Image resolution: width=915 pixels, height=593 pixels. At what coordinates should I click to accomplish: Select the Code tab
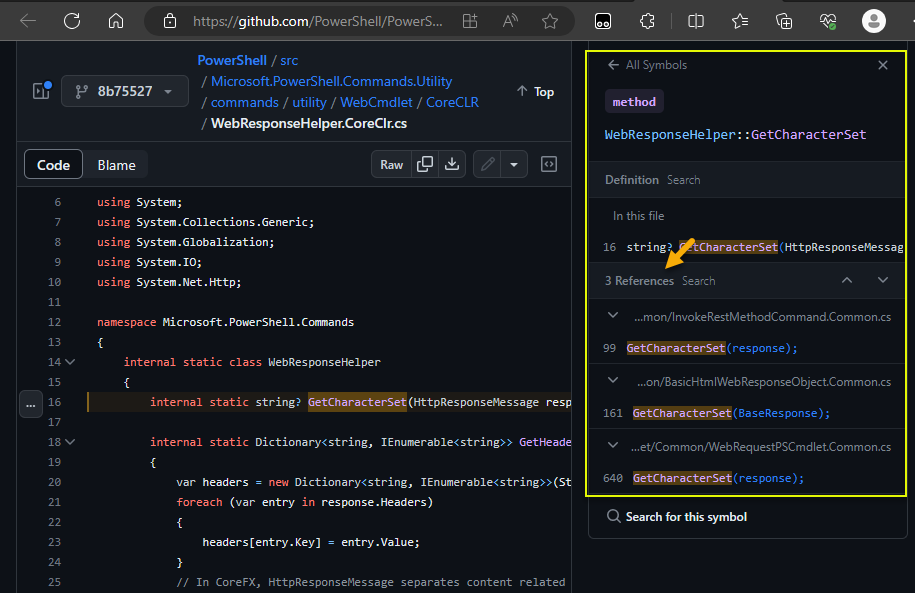tap(54, 165)
